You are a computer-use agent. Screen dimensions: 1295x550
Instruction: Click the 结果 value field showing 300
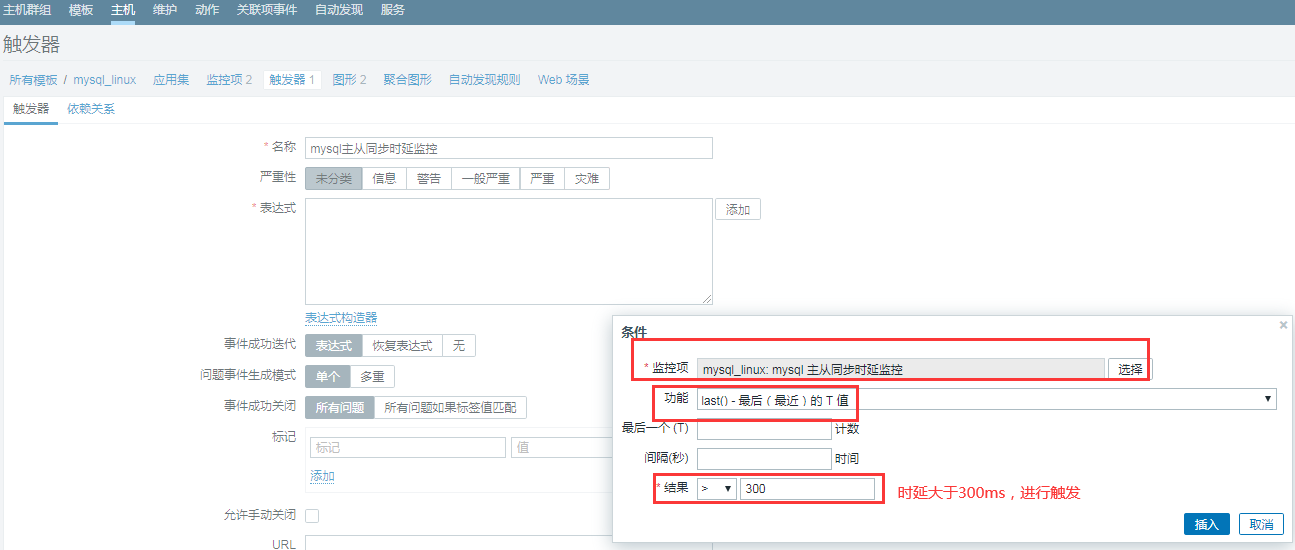pyautogui.click(x=808, y=489)
